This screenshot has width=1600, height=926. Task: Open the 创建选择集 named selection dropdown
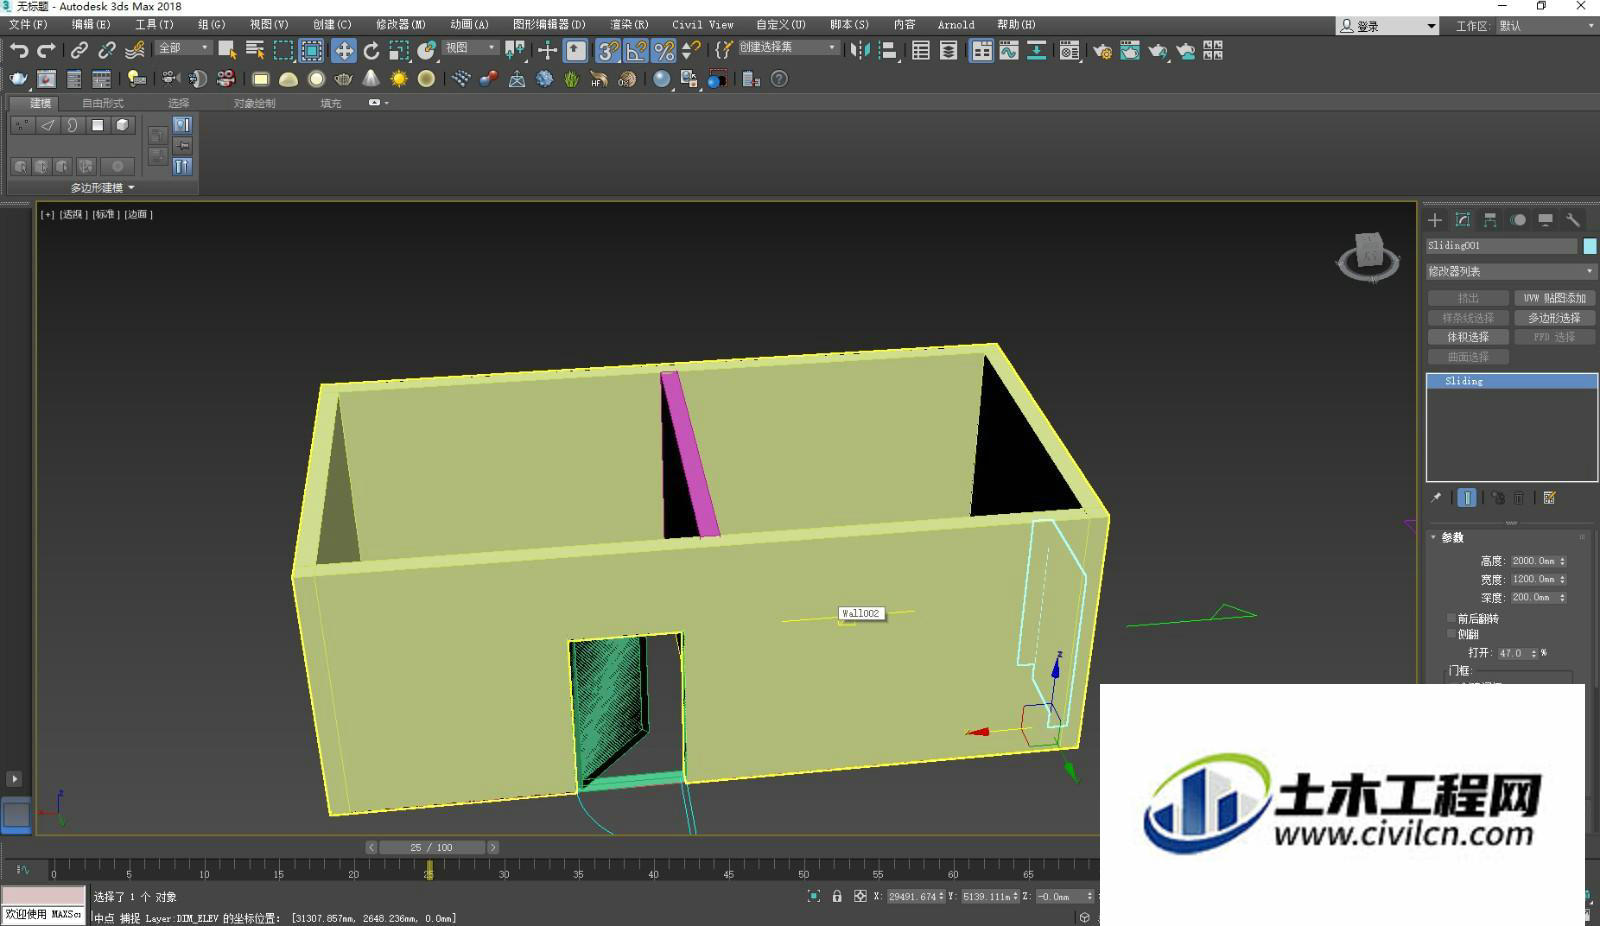[788, 47]
